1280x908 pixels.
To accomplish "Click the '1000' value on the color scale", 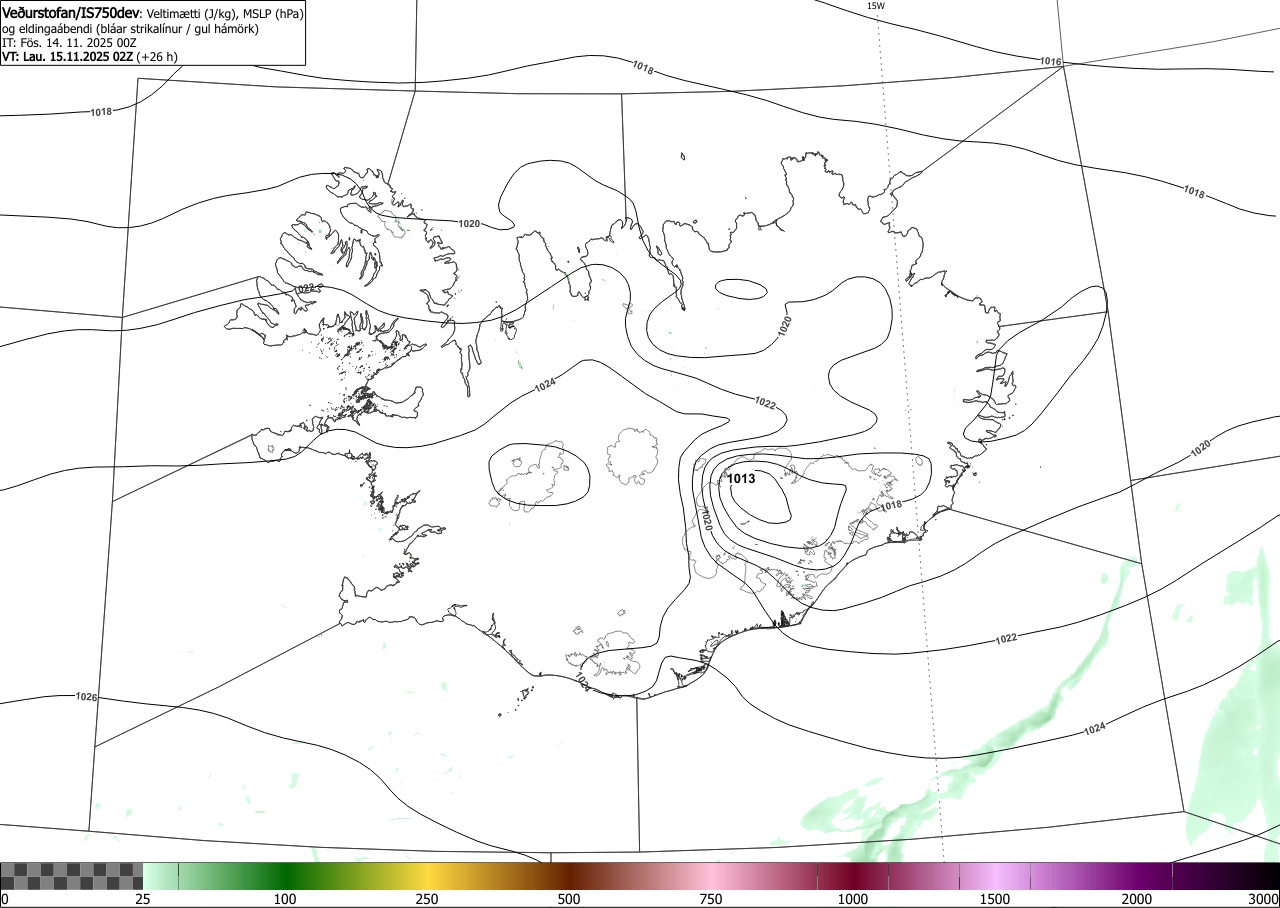I will tap(853, 899).
